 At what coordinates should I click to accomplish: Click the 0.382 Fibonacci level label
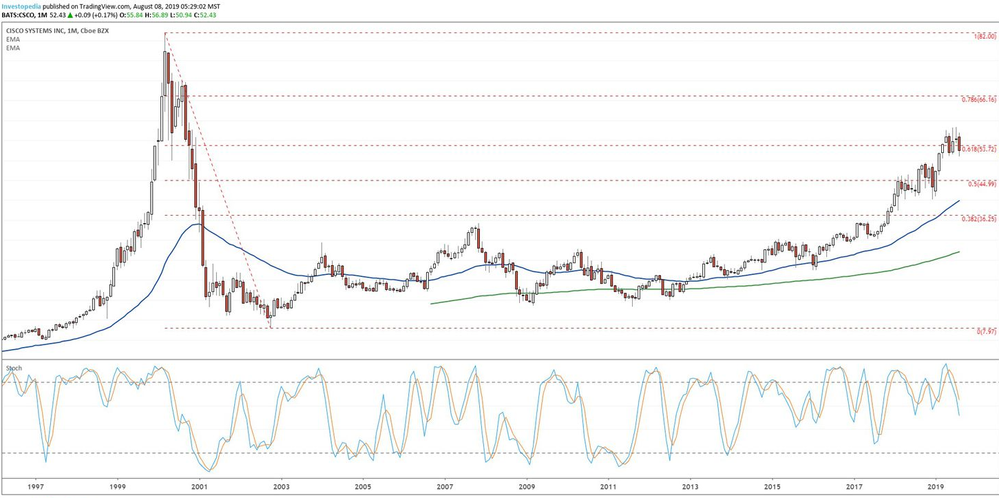click(975, 219)
